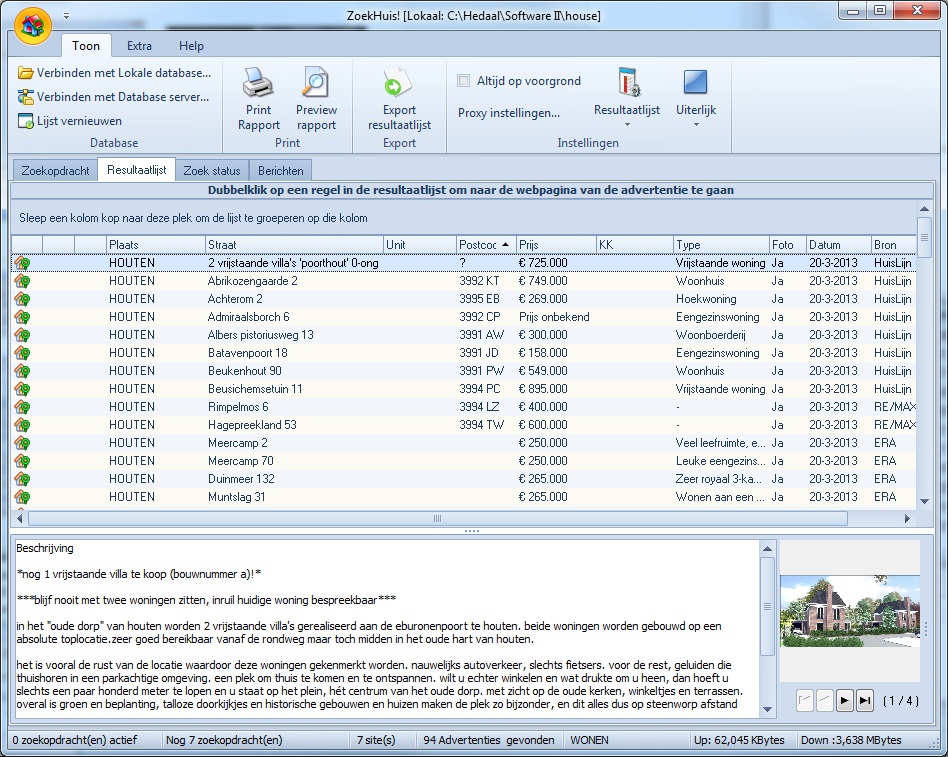Enable Altijd op voorgrond checkbox

point(464,80)
